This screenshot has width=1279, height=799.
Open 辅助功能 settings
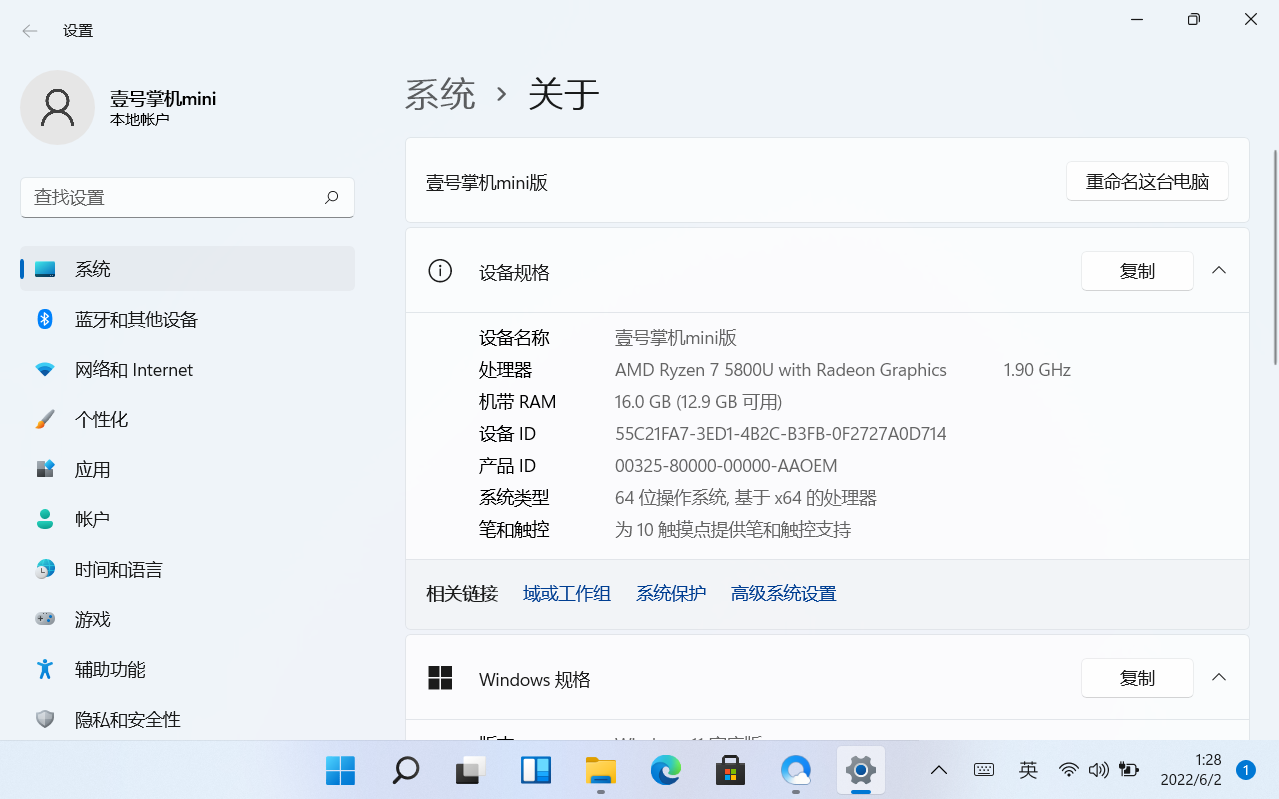187,669
